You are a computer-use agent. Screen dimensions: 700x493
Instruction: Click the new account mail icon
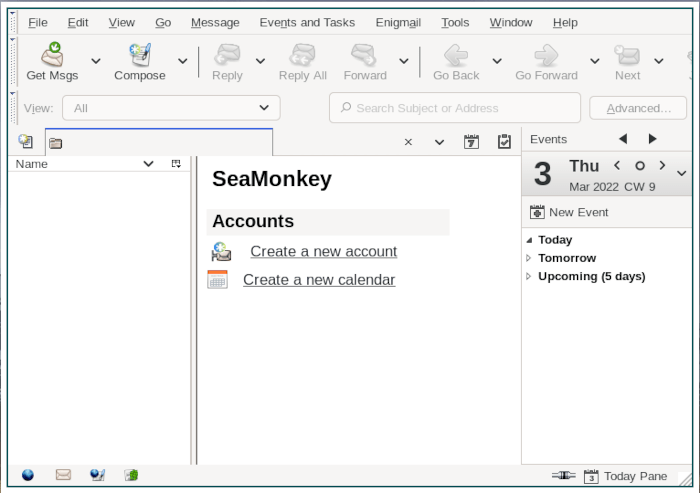click(x=221, y=251)
